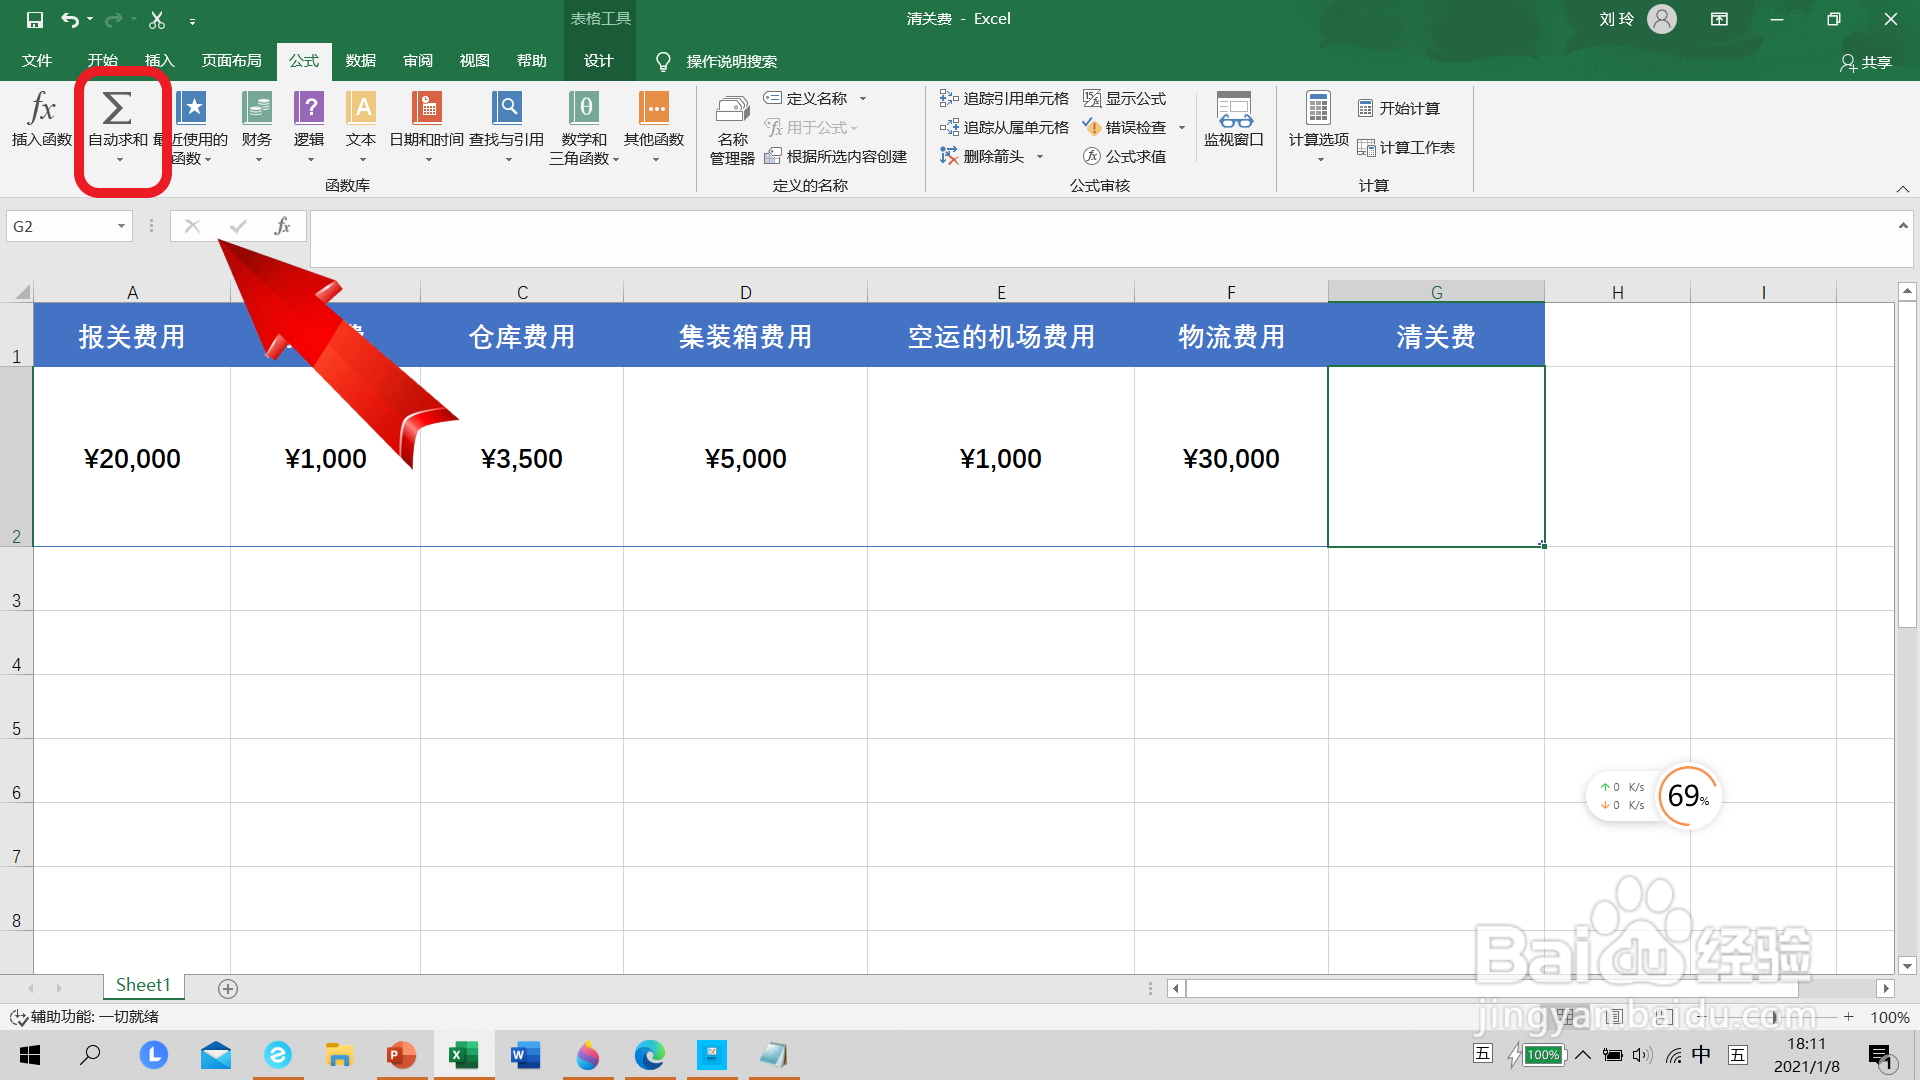Open the Financial (财务) functions icon
Screen dimensions: 1920x1080
pos(257,108)
